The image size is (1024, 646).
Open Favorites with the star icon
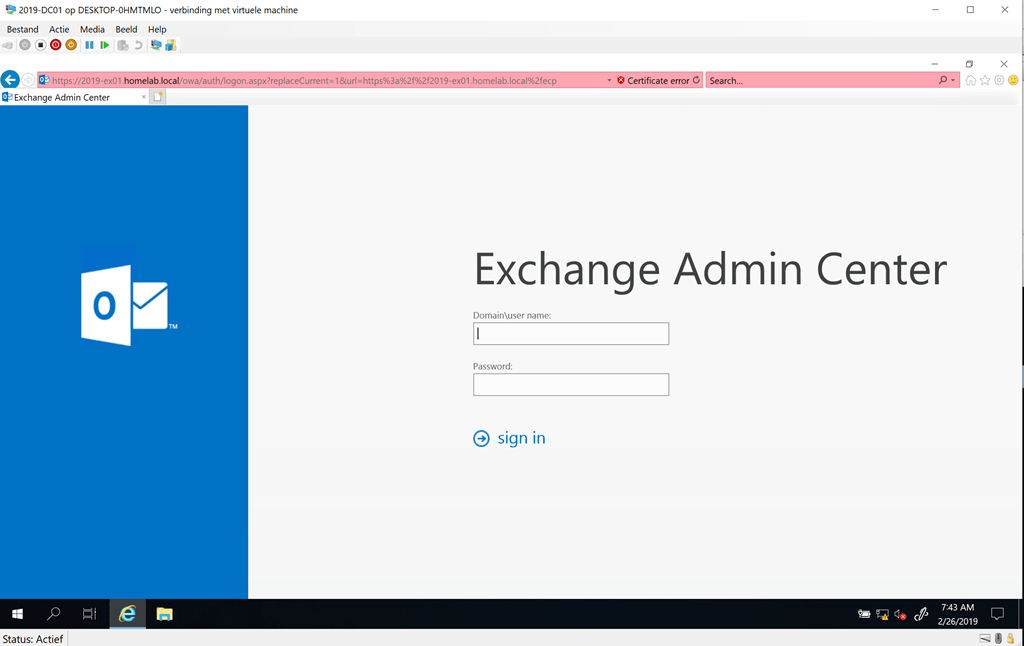click(x=985, y=80)
